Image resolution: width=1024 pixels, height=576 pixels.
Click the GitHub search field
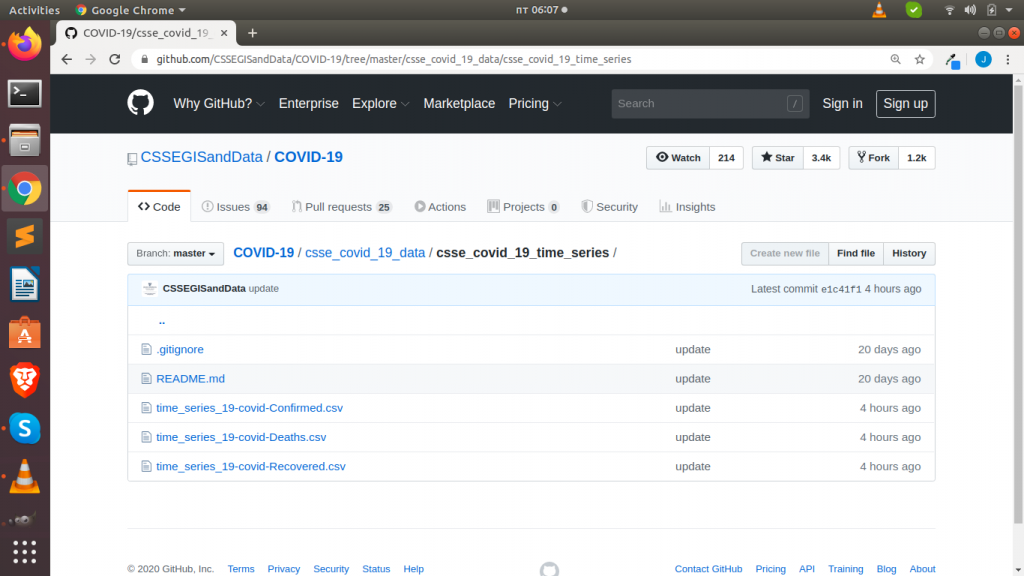tap(710, 103)
